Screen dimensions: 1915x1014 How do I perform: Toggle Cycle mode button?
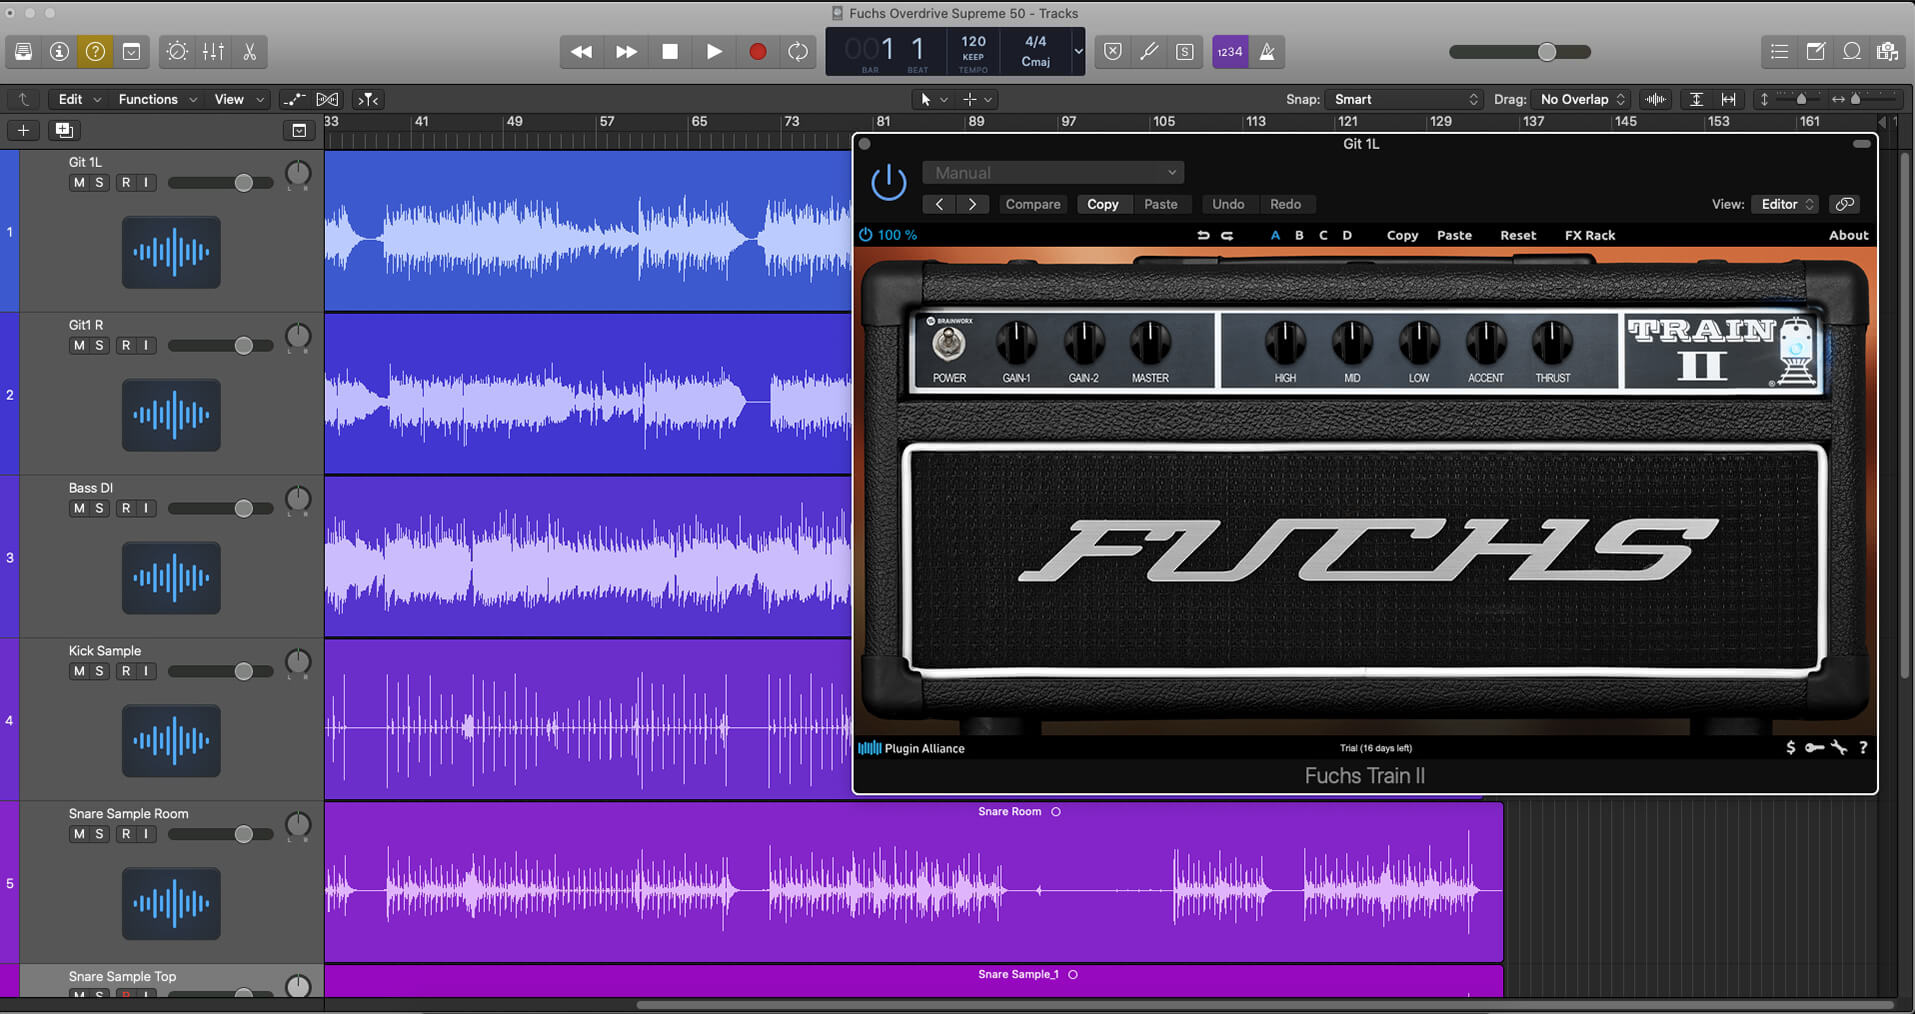pos(798,52)
